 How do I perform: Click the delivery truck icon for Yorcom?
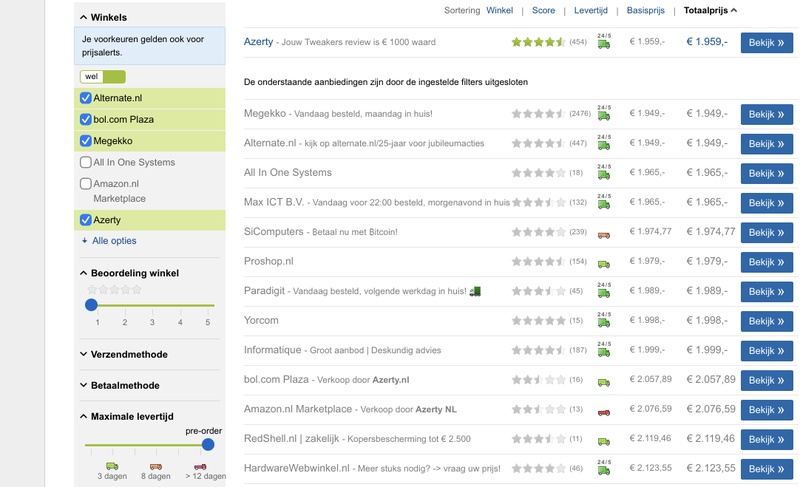coord(604,320)
